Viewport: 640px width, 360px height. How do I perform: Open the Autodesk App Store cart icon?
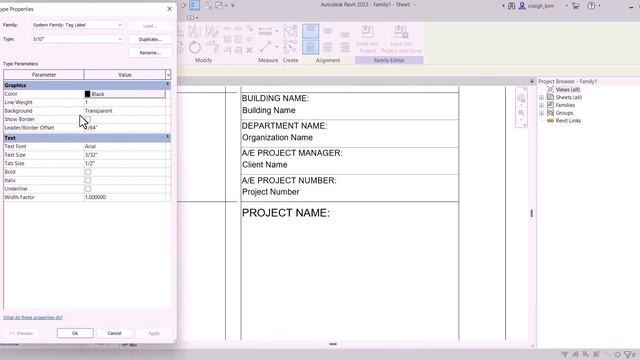(x=576, y=6)
